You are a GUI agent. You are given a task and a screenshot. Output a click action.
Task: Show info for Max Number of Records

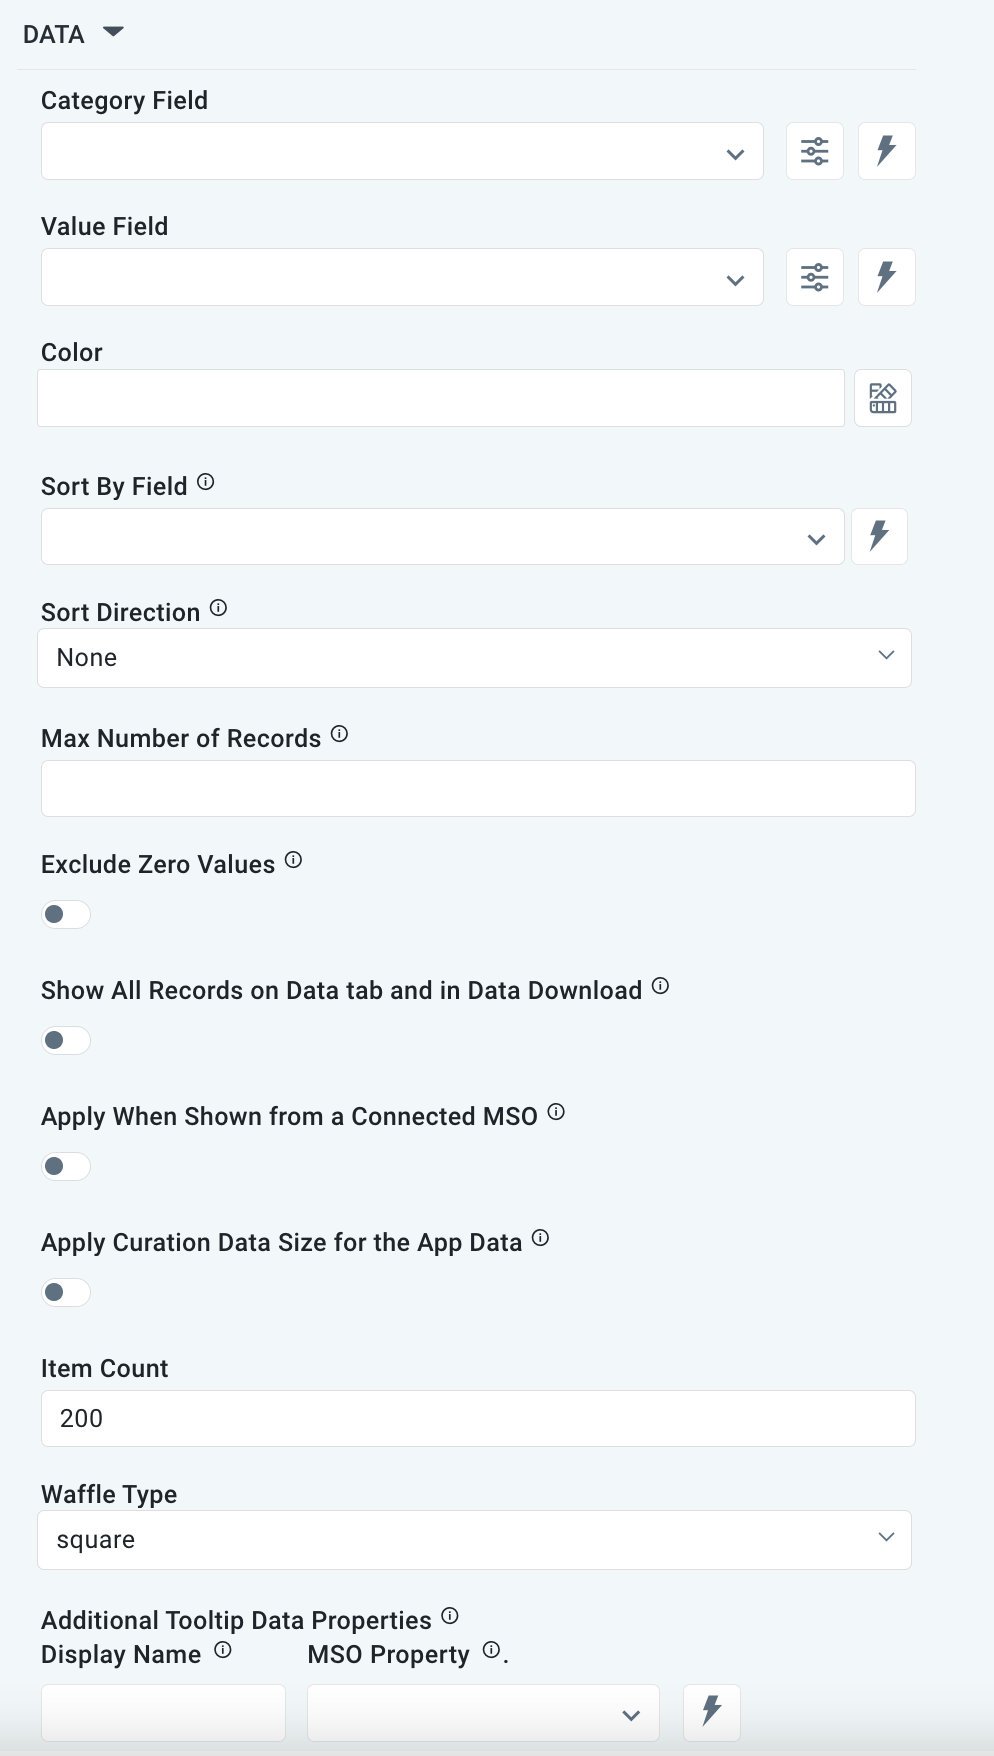340,734
